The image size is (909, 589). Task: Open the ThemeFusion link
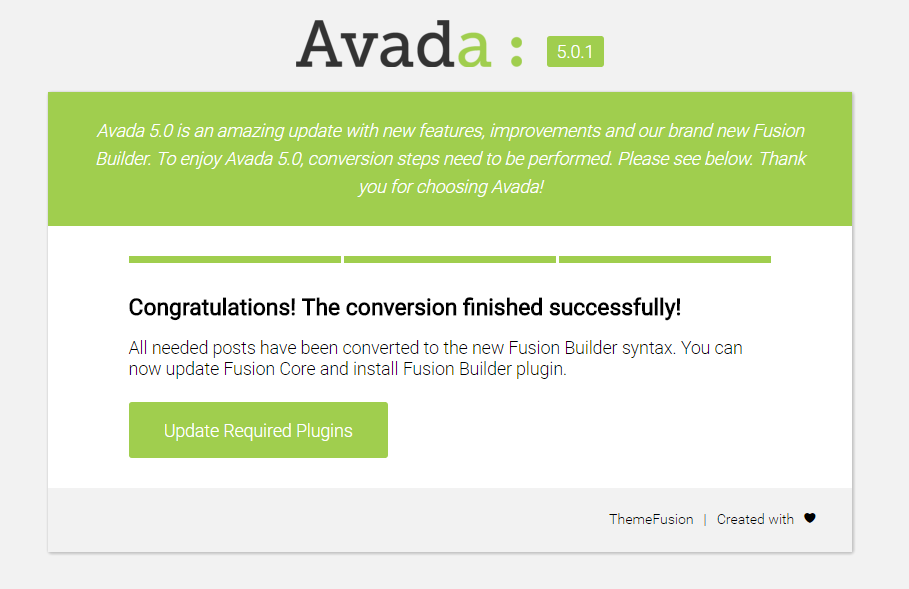[x=651, y=519]
